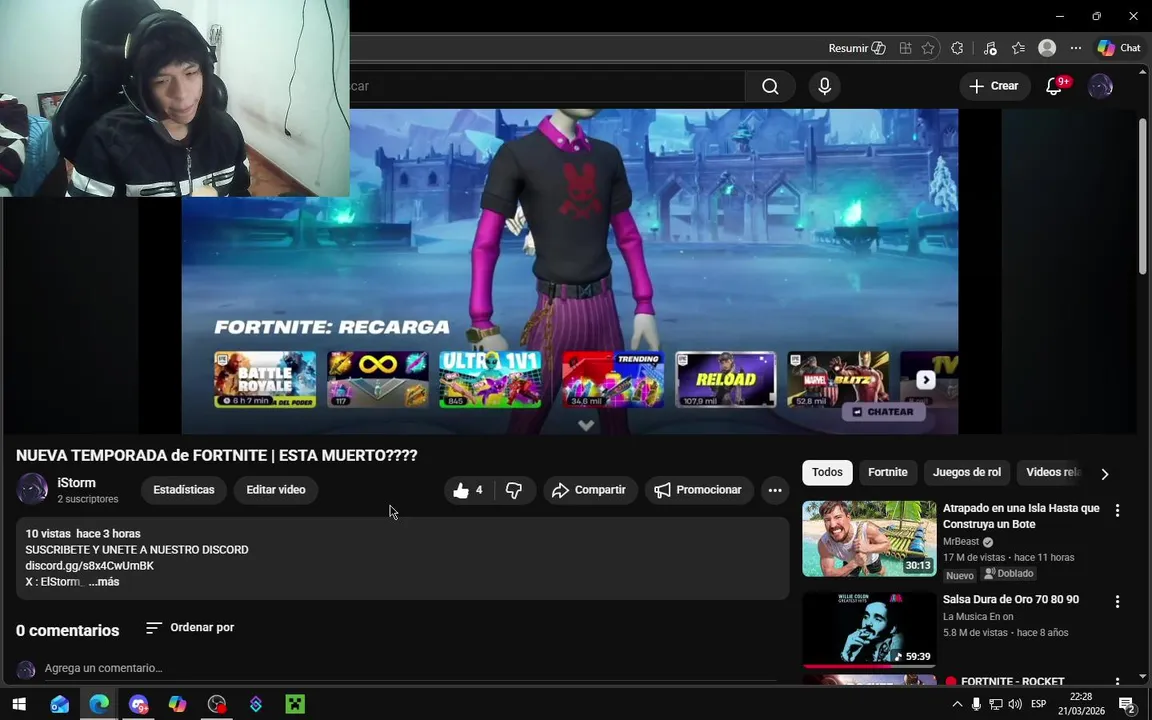This screenshot has width=1152, height=720.
Task: Click the Agrega un comentario field
Action: pyautogui.click(x=410, y=669)
